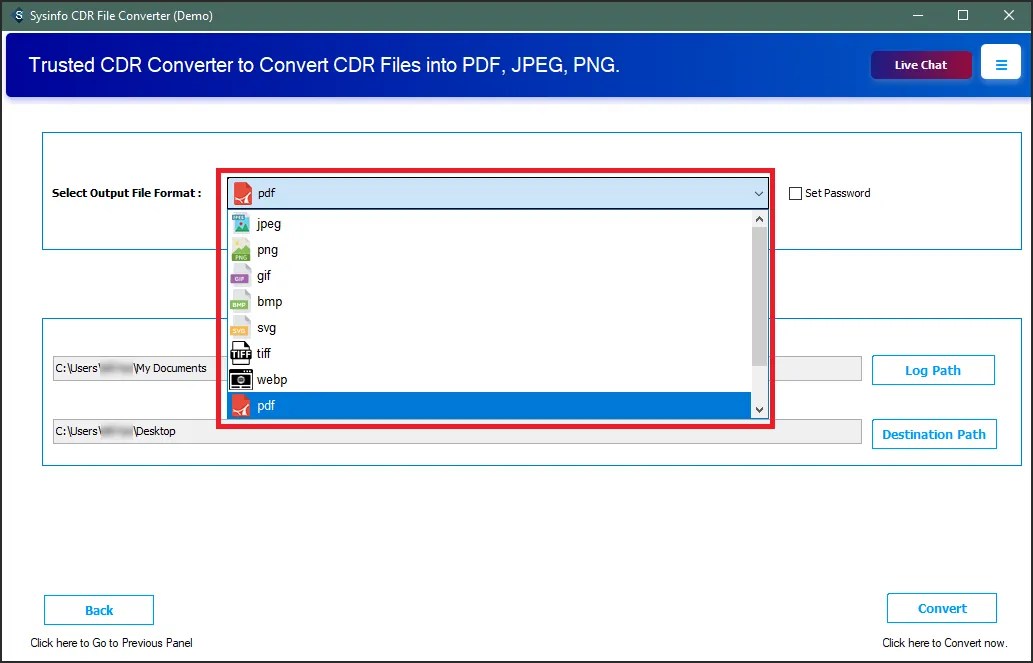
Task: Choose the gif format icon in the list
Action: pos(241,275)
